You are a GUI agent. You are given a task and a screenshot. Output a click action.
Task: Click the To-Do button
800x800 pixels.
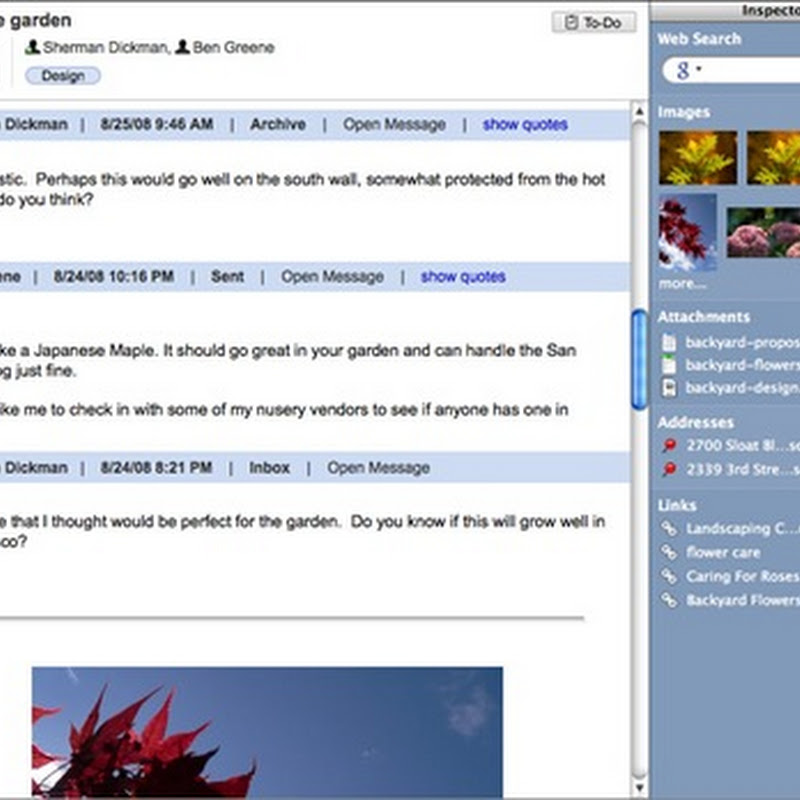coord(594,22)
